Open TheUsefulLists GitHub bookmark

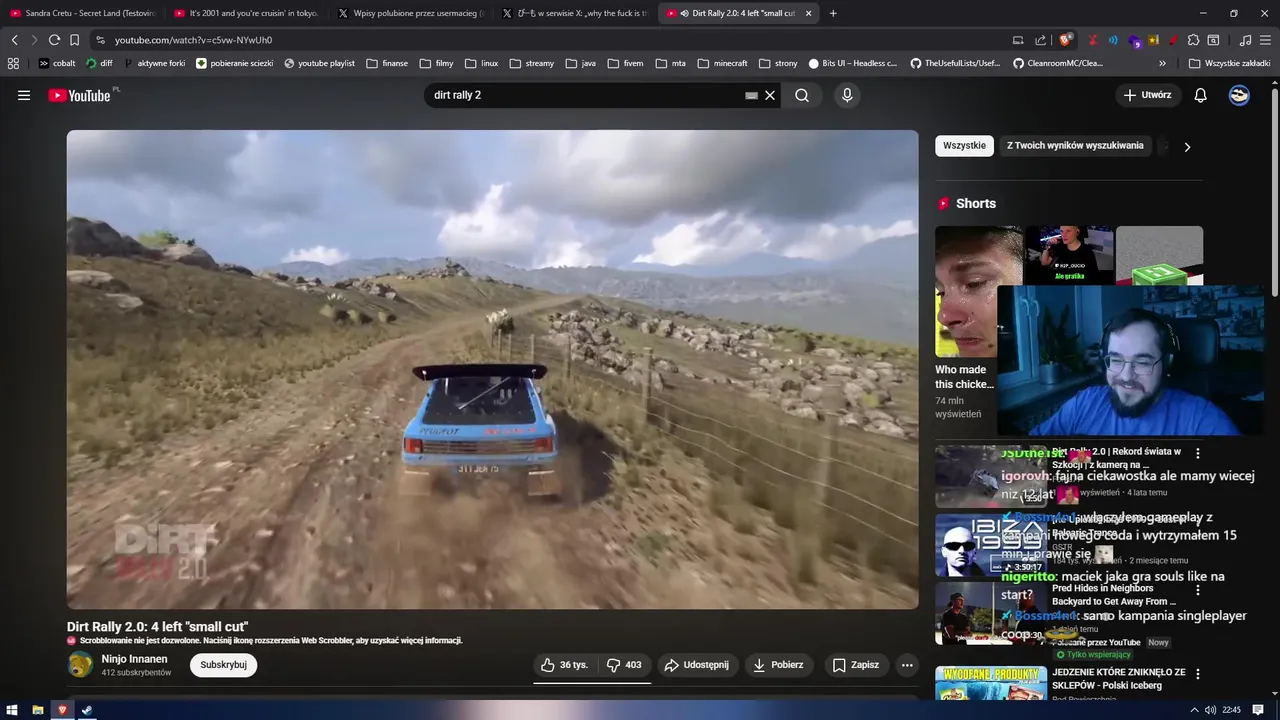[x=955, y=63]
